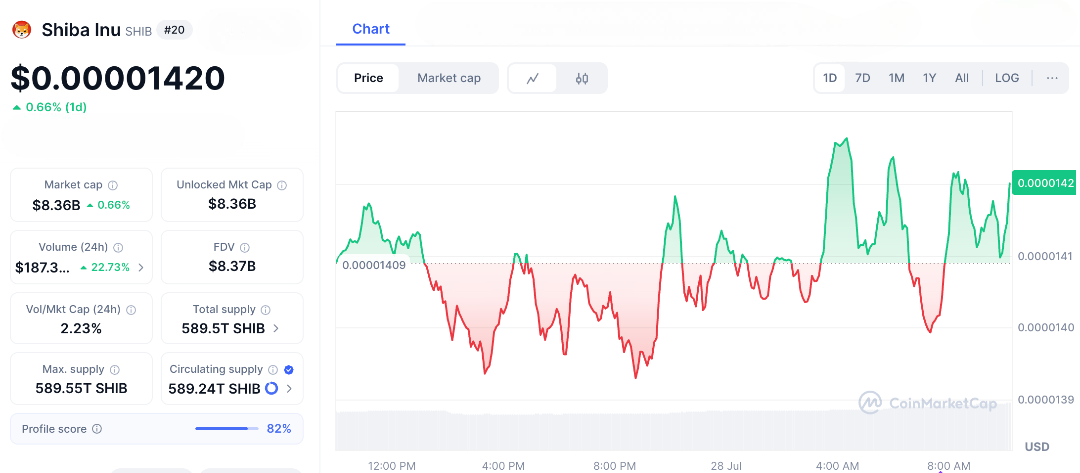Click the circulating supply progress ring icon
Screen dimensions: 1080x473
(x=271, y=388)
